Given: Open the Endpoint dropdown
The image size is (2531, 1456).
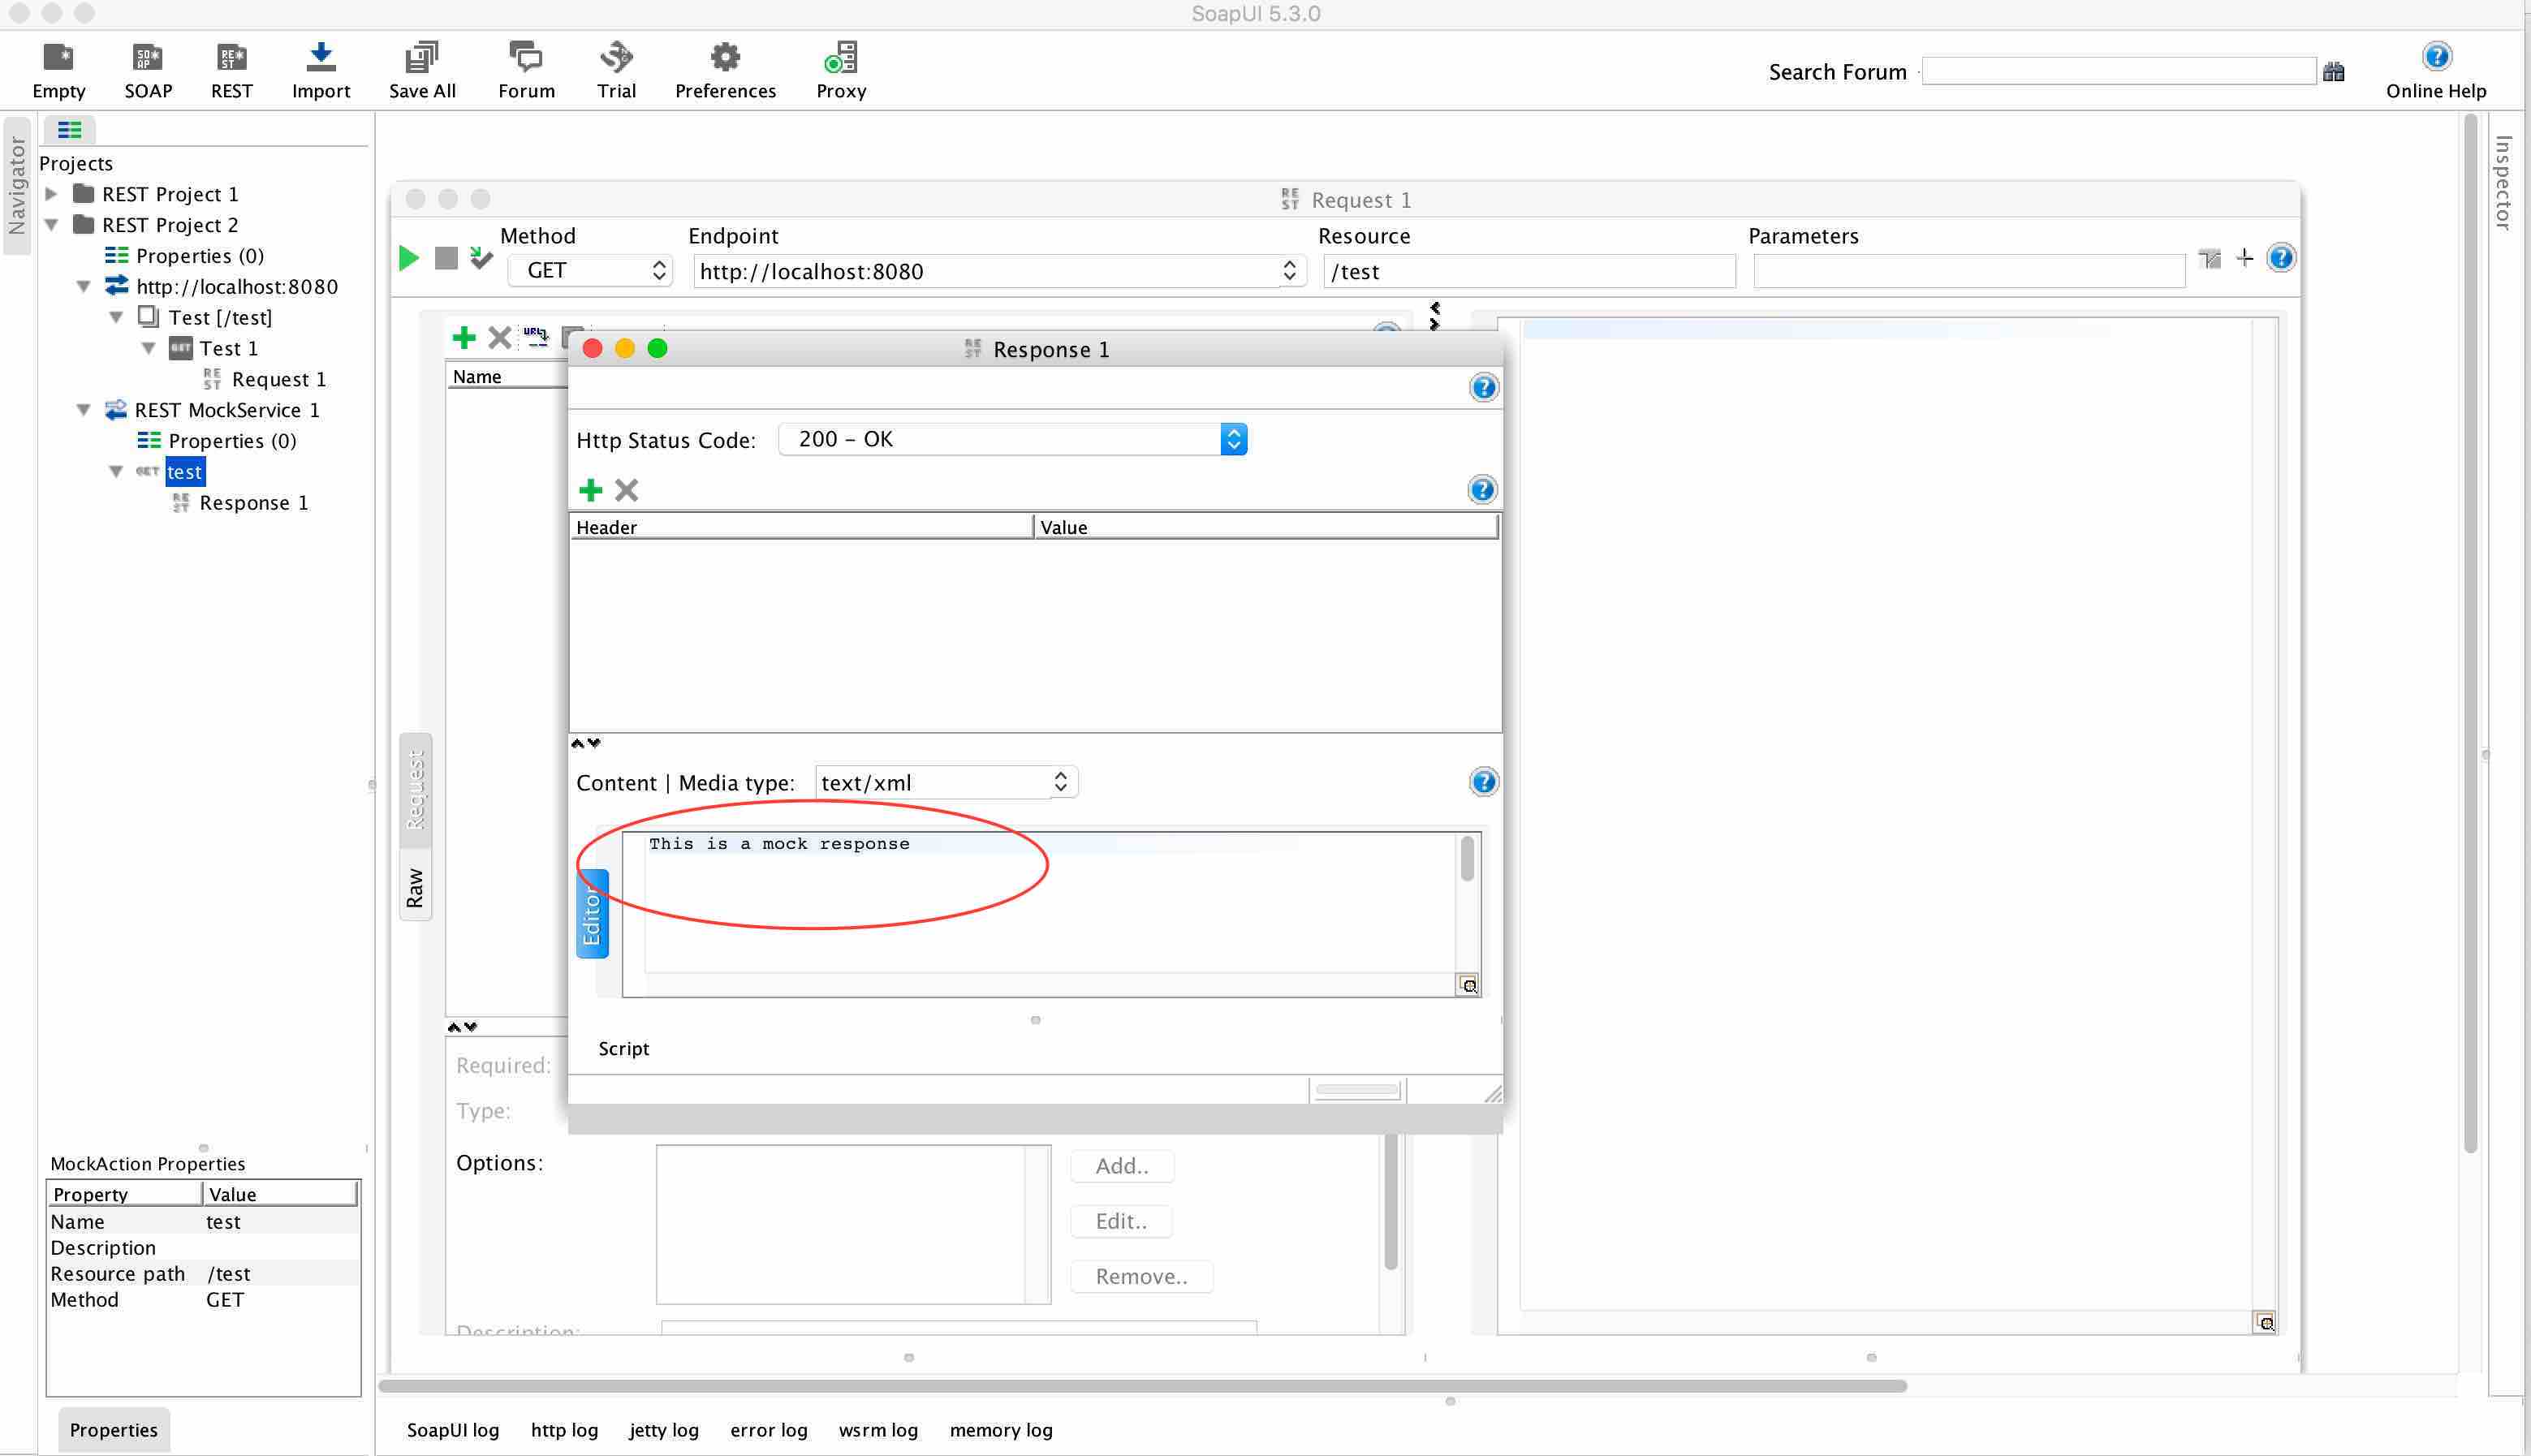Looking at the screenshot, I should coord(1289,271).
